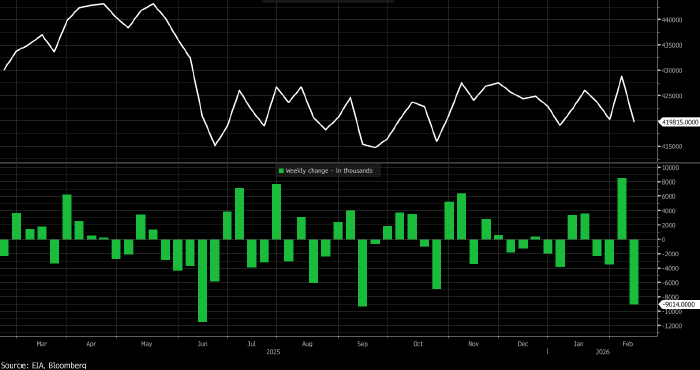Select the 415000 axis label

point(672,147)
